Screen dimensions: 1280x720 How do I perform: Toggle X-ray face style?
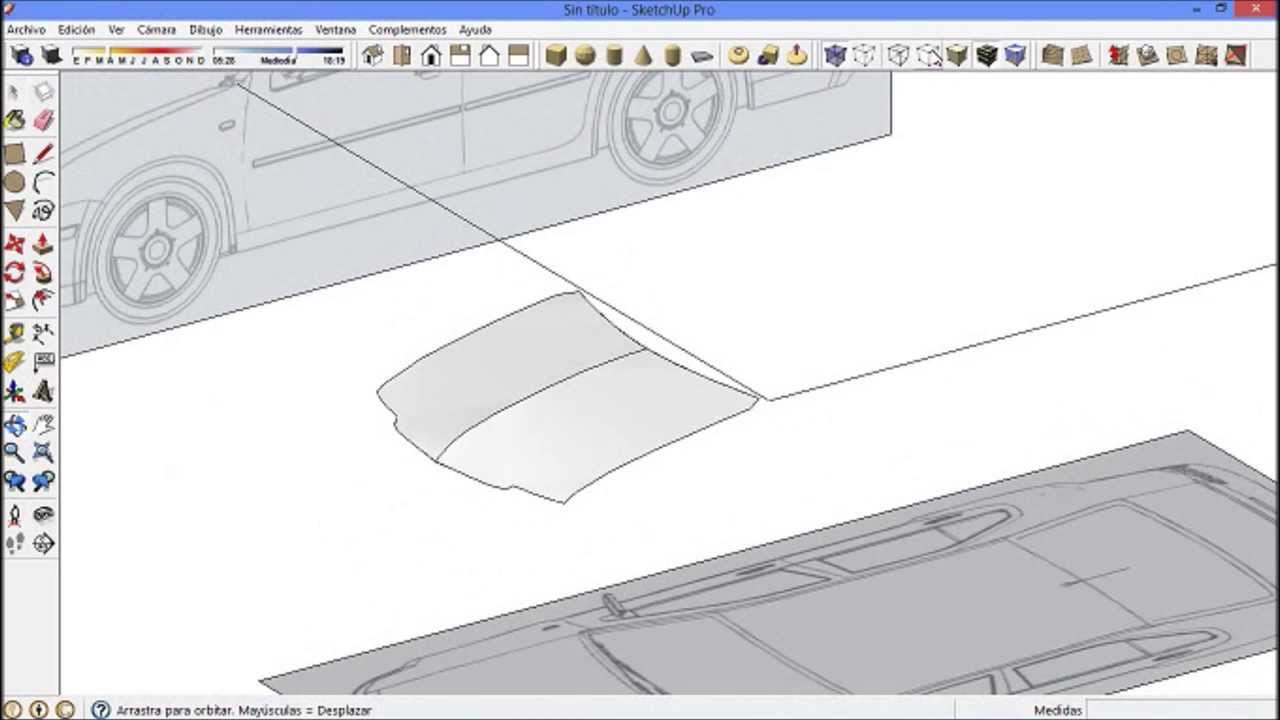835,56
